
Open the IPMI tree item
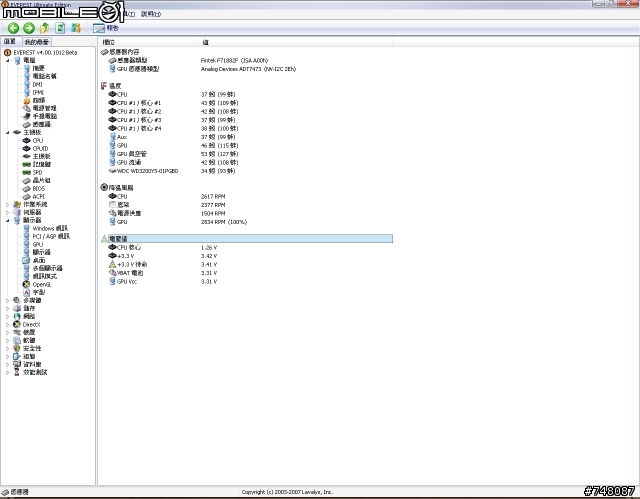[x=38, y=93]
